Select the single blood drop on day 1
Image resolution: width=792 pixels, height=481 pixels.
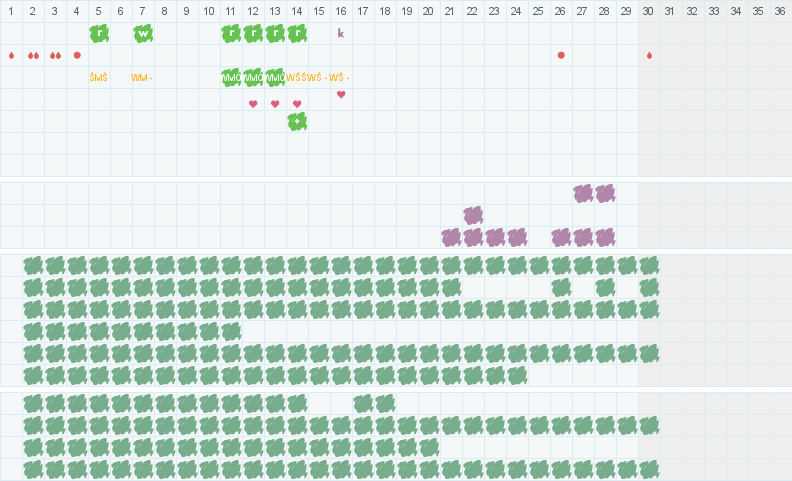point(11,55)
